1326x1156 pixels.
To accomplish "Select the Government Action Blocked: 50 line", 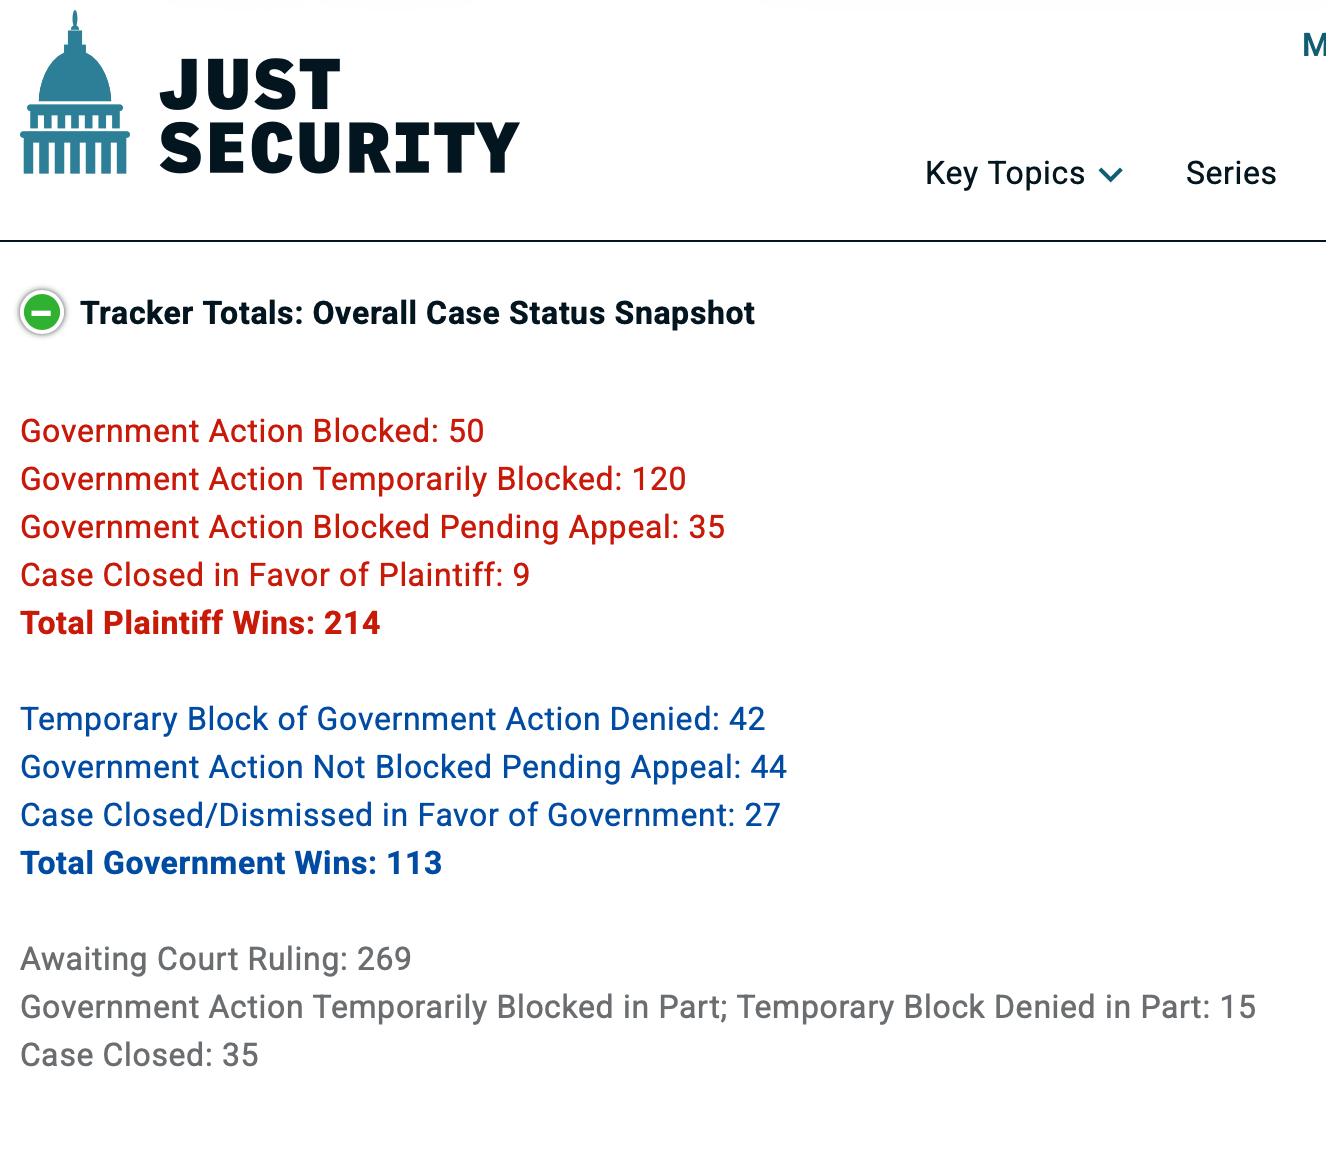I will [x=252, y=431].
